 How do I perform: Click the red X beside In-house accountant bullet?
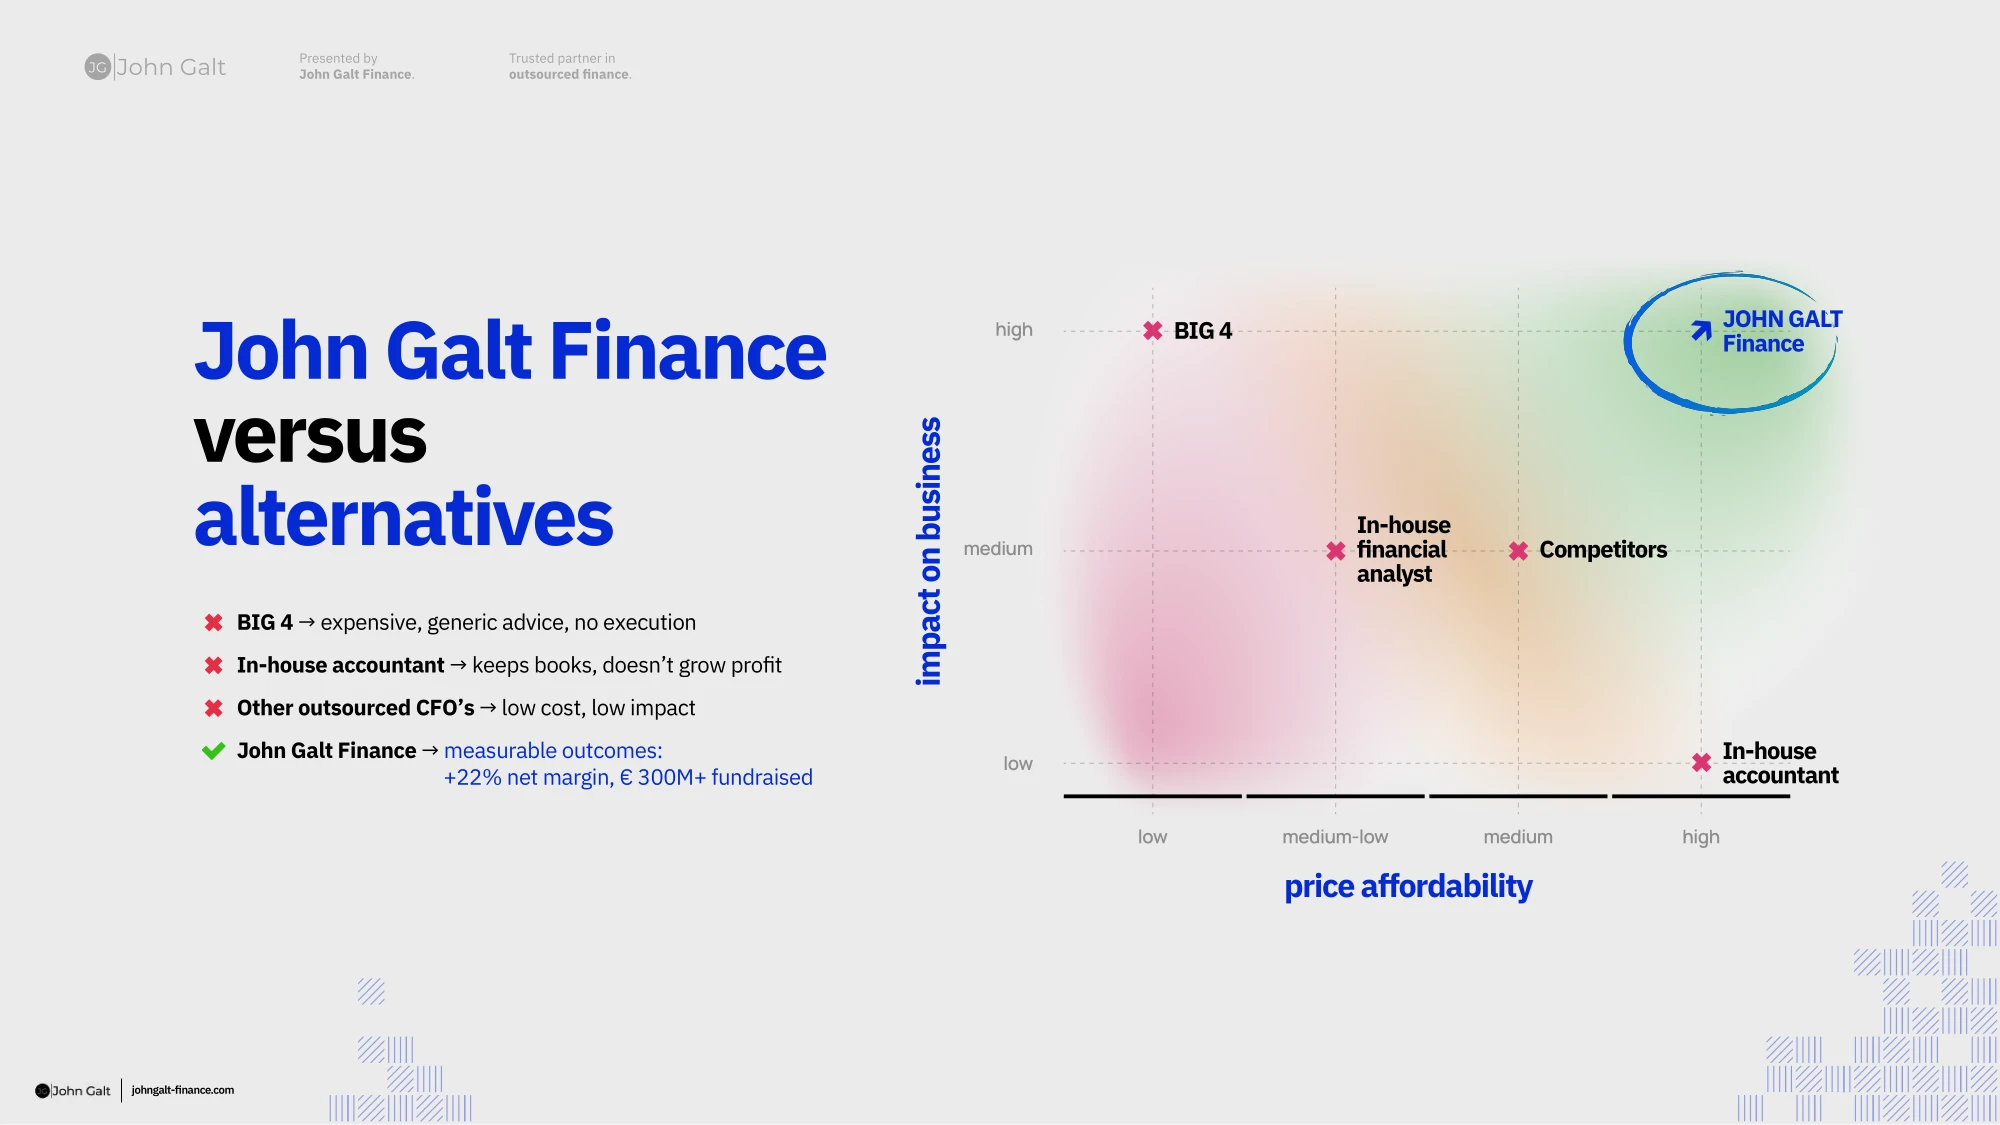pos(213,666)
